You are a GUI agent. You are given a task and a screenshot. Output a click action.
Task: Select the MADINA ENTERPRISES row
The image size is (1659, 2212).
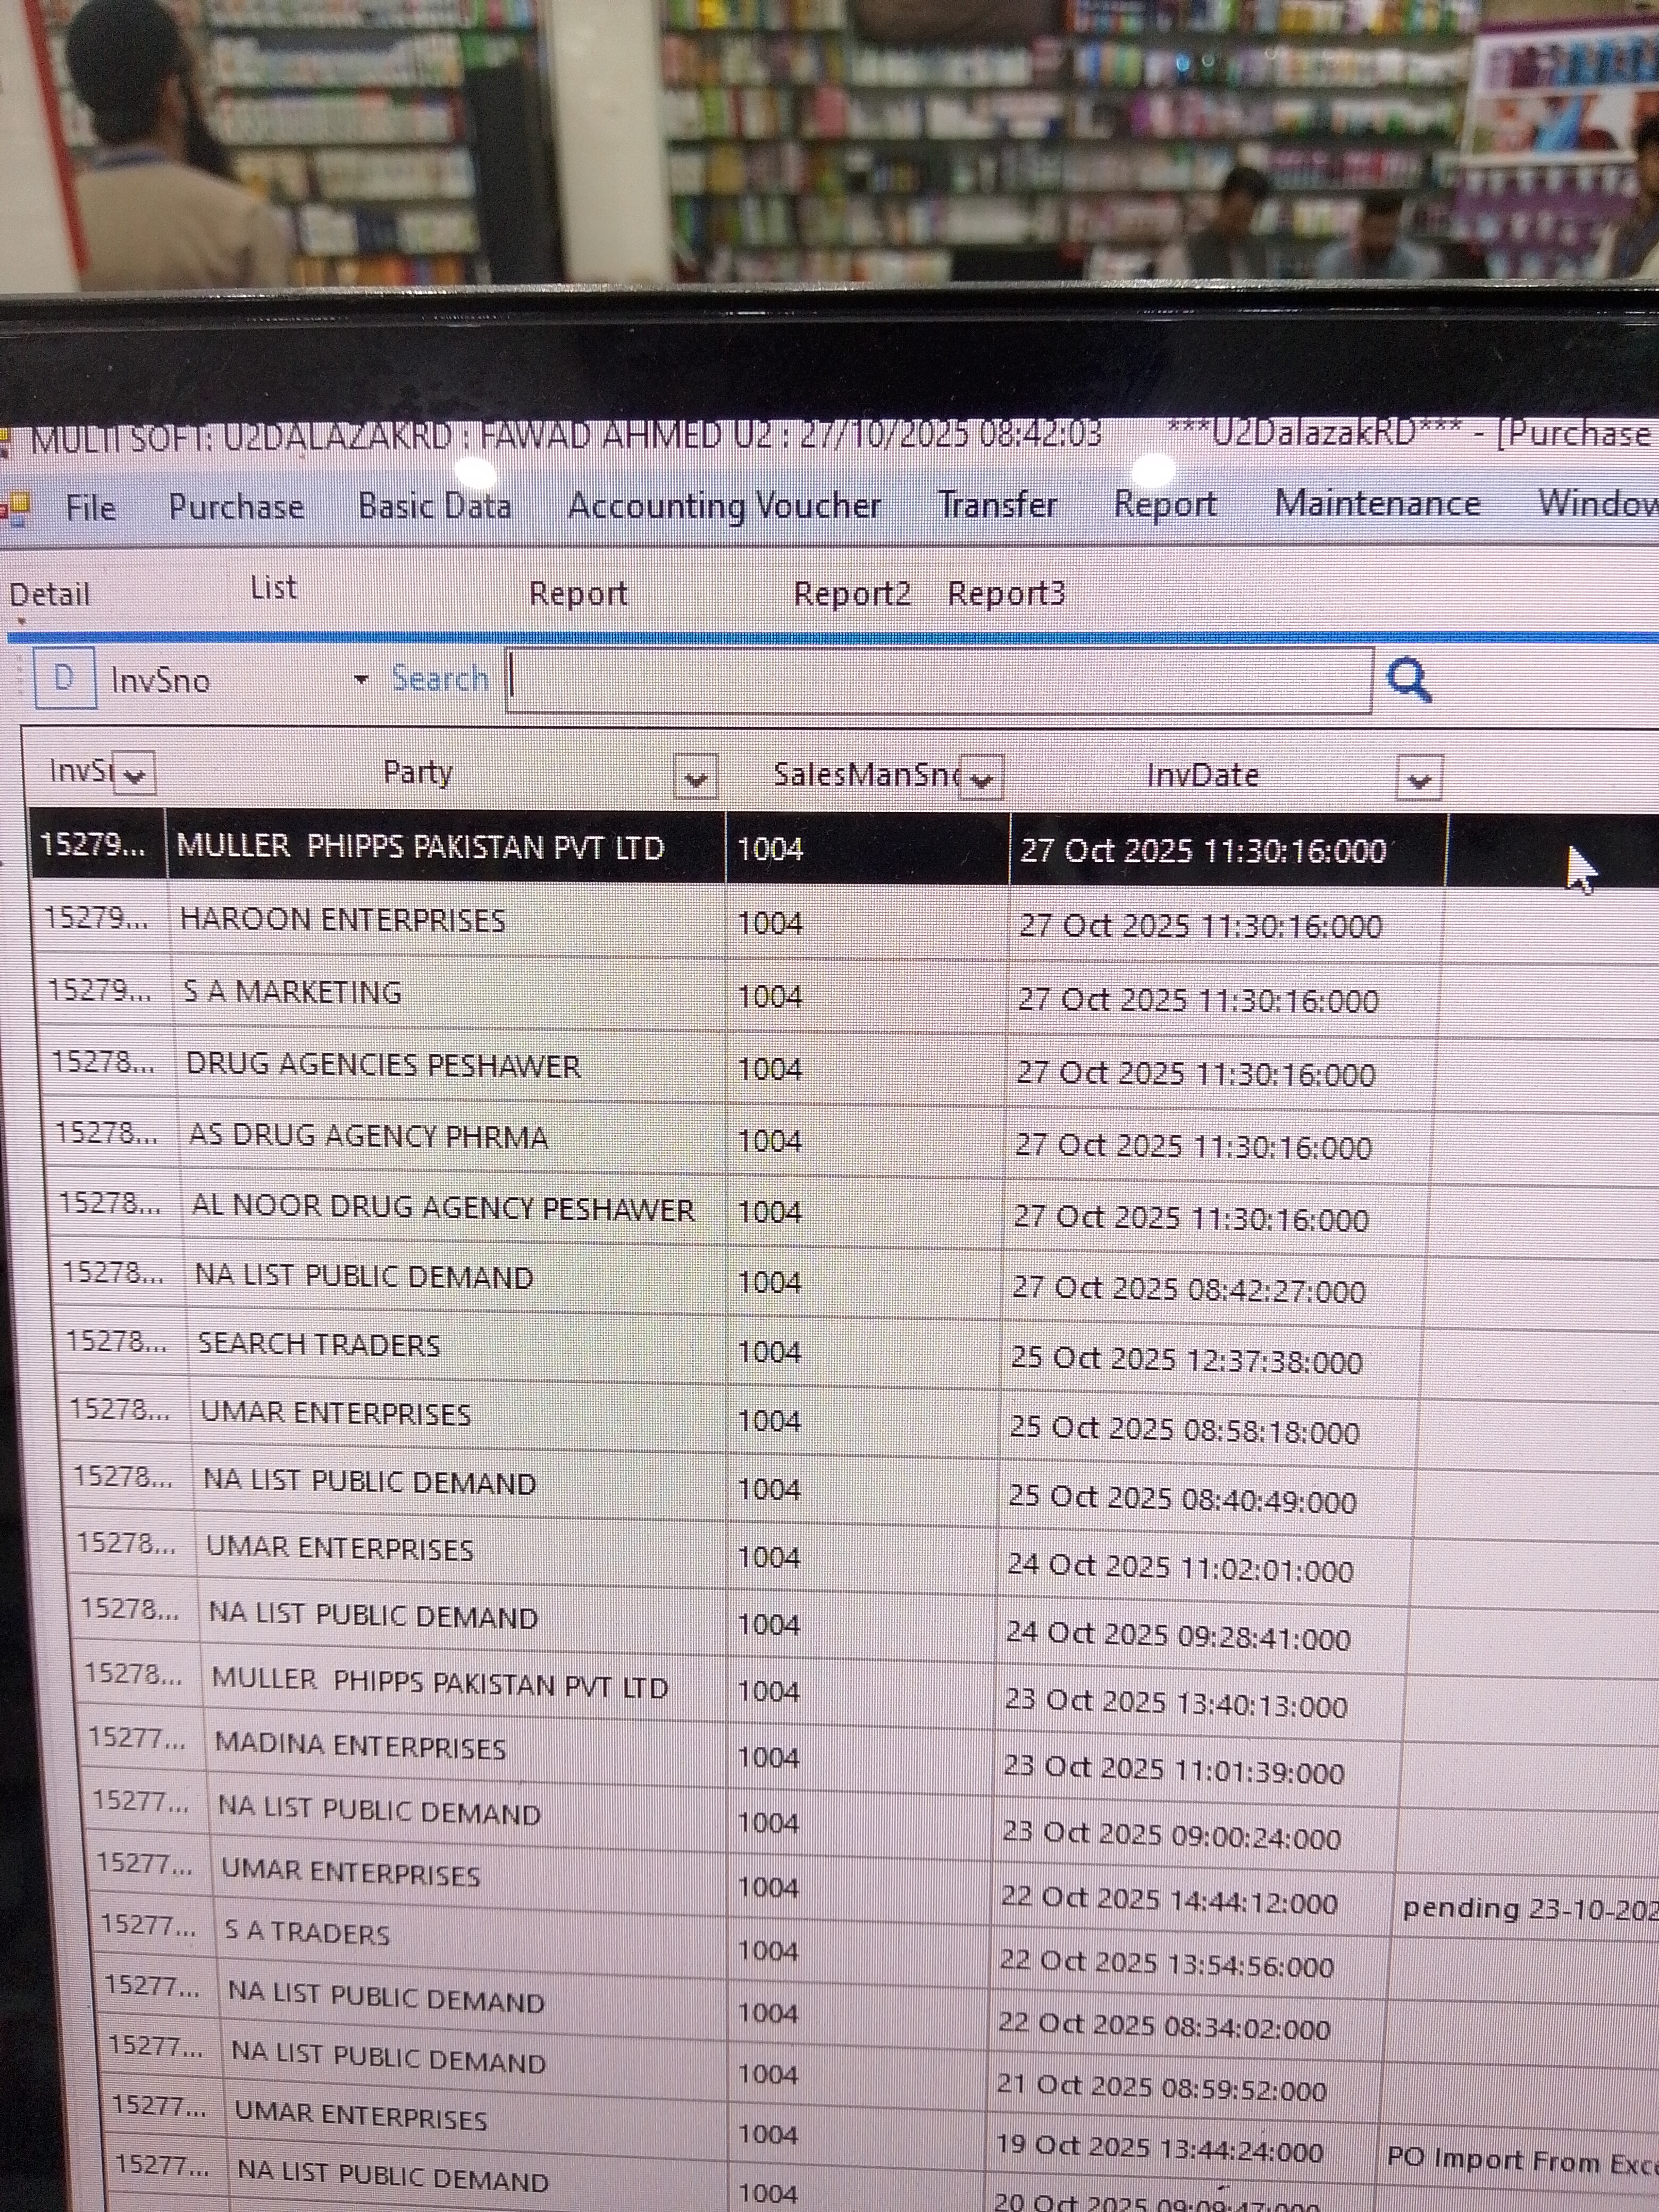click(360, 1748)
